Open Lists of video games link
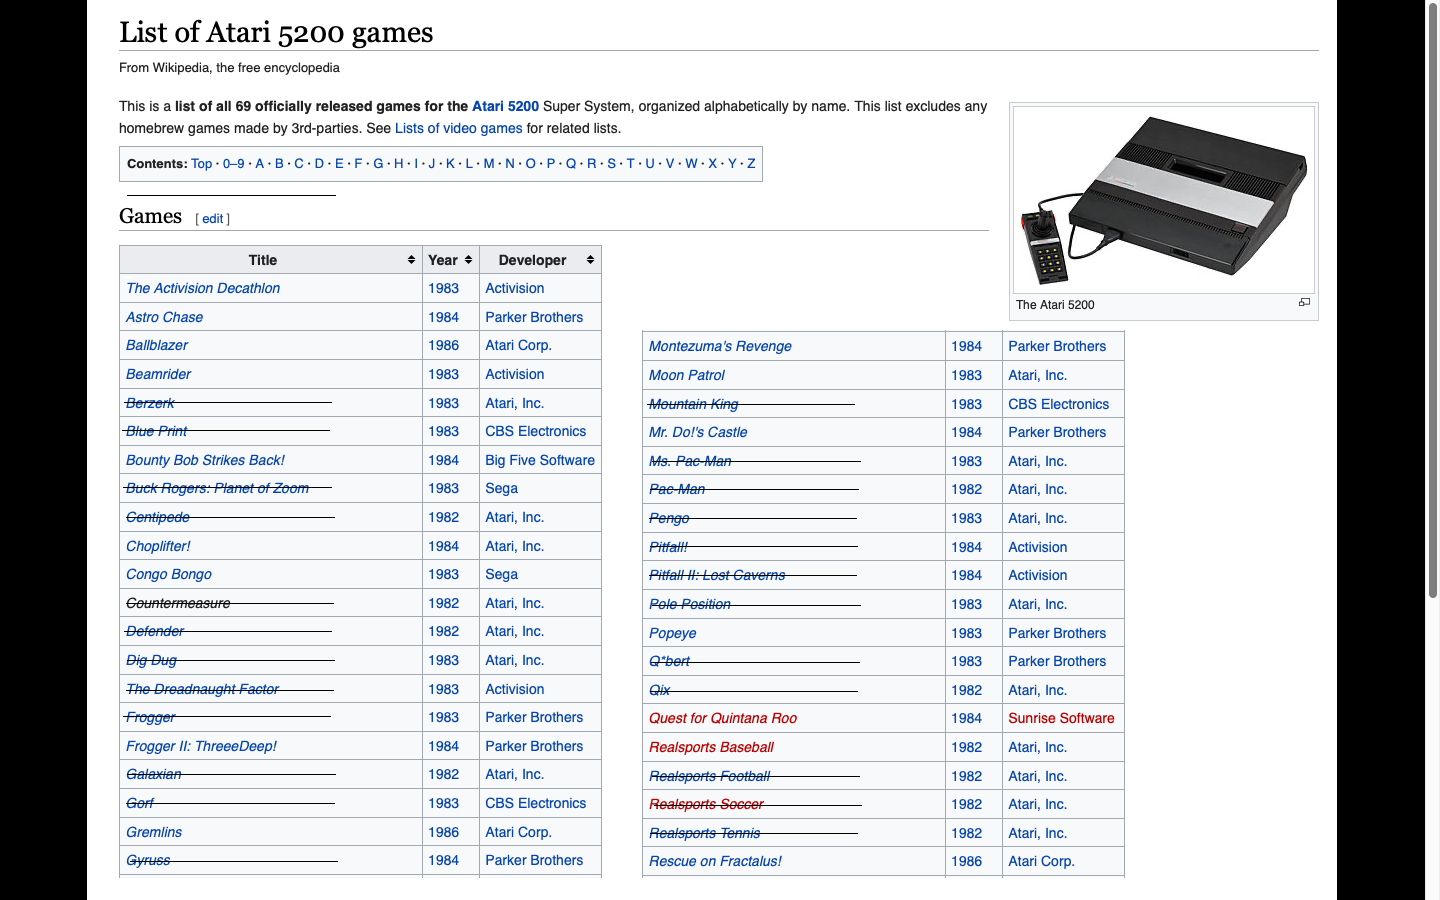1440x900 pixels. click(x=459, y=128)
